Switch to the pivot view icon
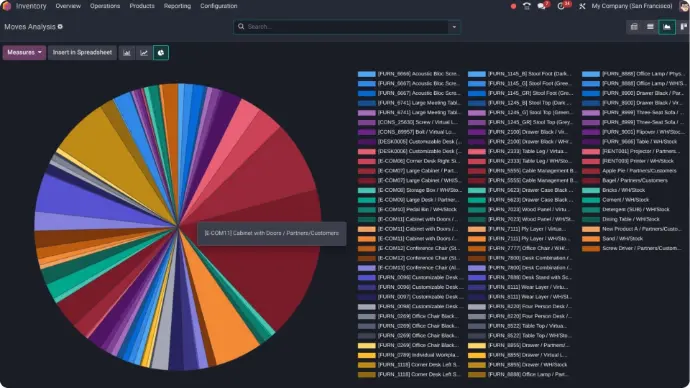The image size is (690, 388). click(x=634, y=27)
